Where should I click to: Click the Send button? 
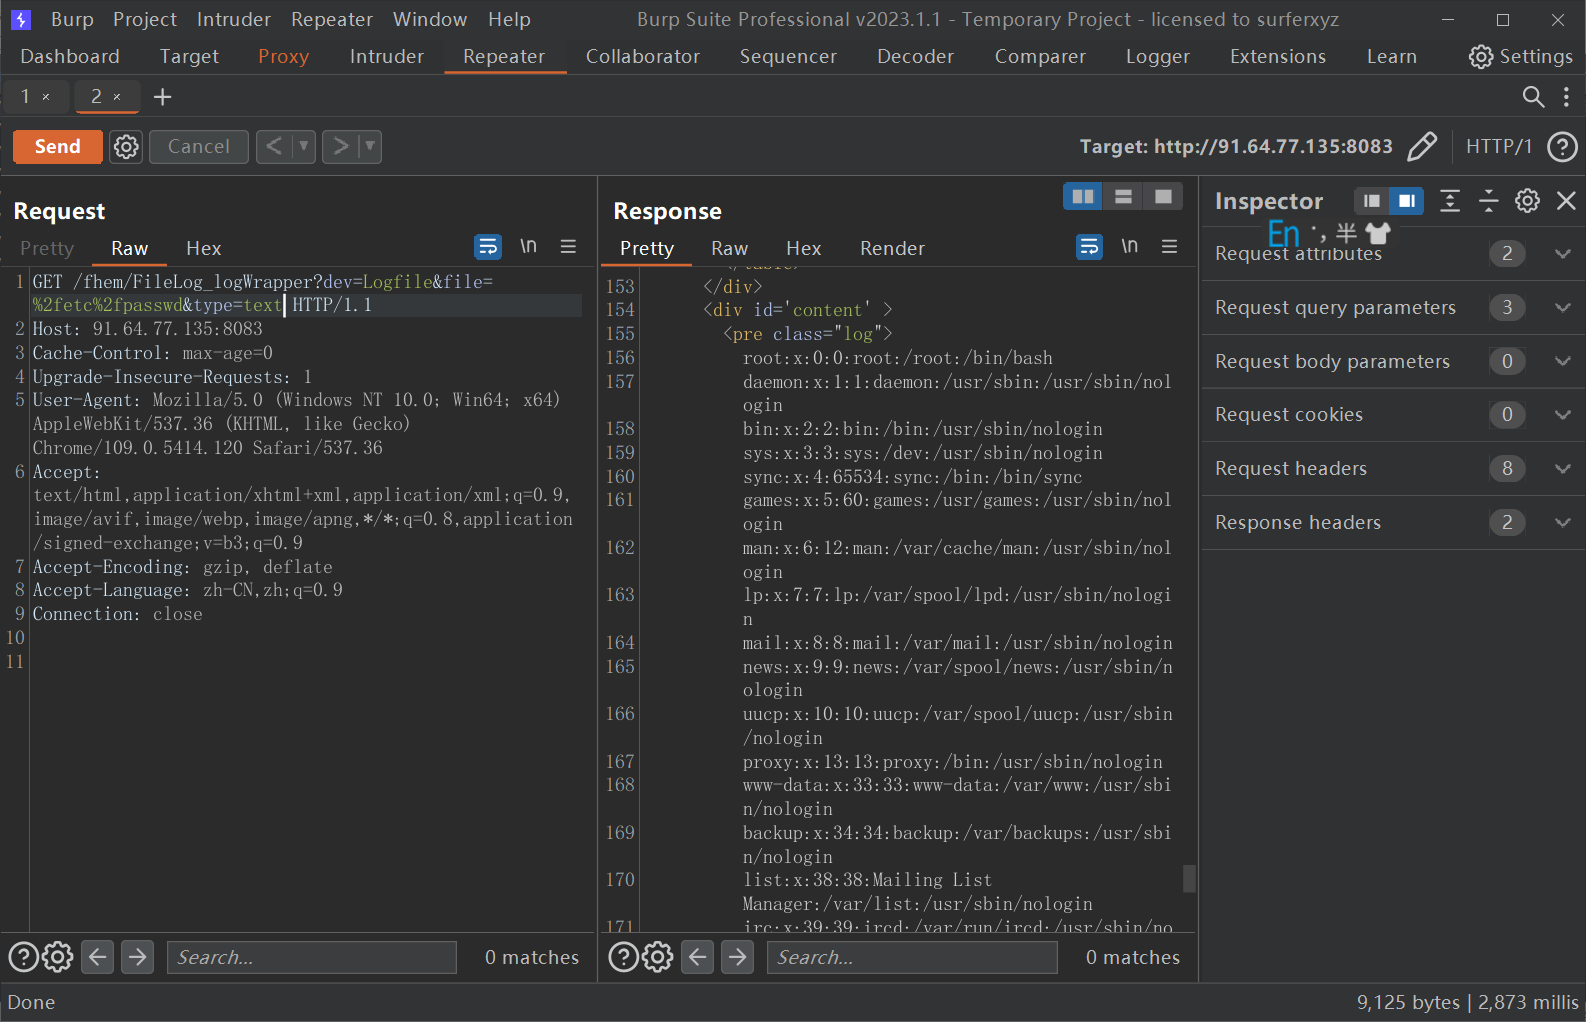[57, 147]
